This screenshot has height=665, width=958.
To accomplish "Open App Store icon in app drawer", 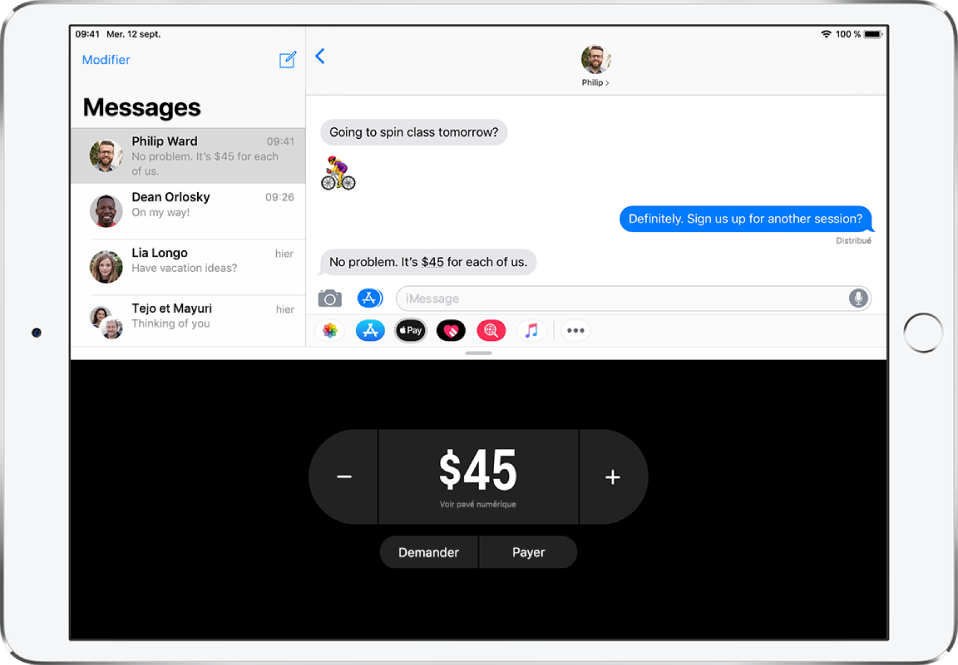I will point(370,331).
